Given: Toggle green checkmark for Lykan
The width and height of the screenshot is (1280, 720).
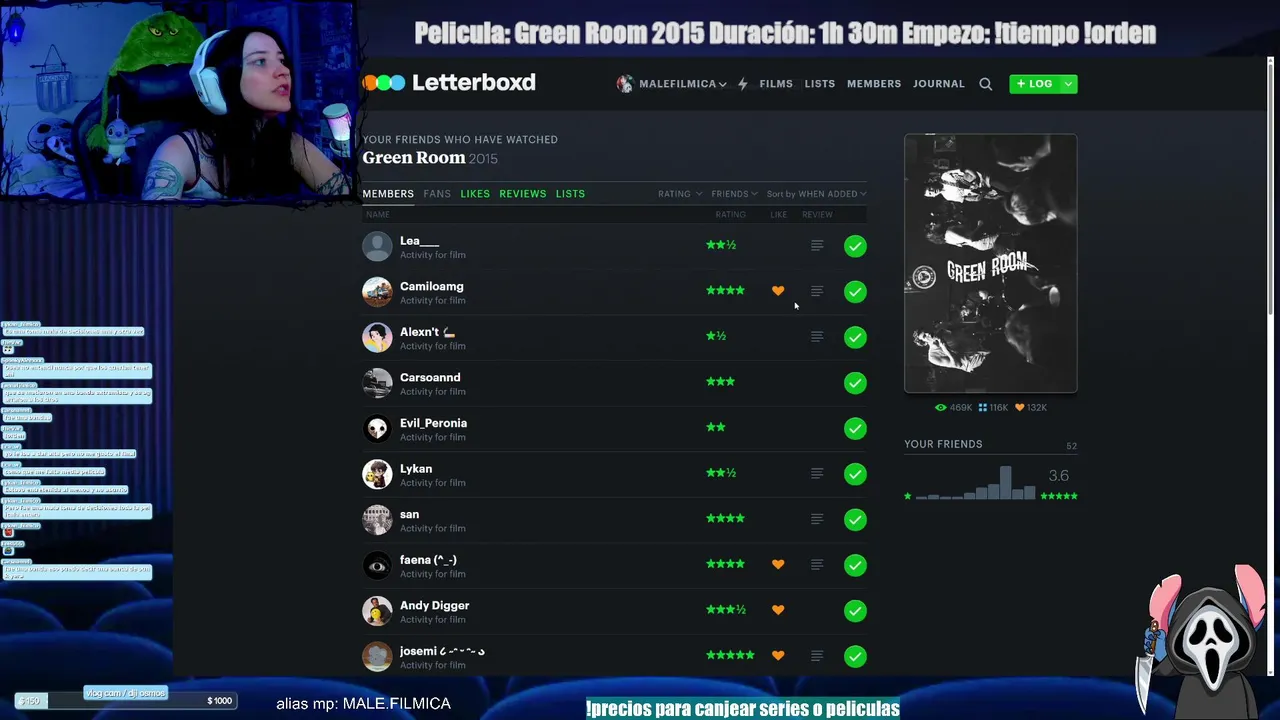Looking at the screenshot, I should (855, 474).
